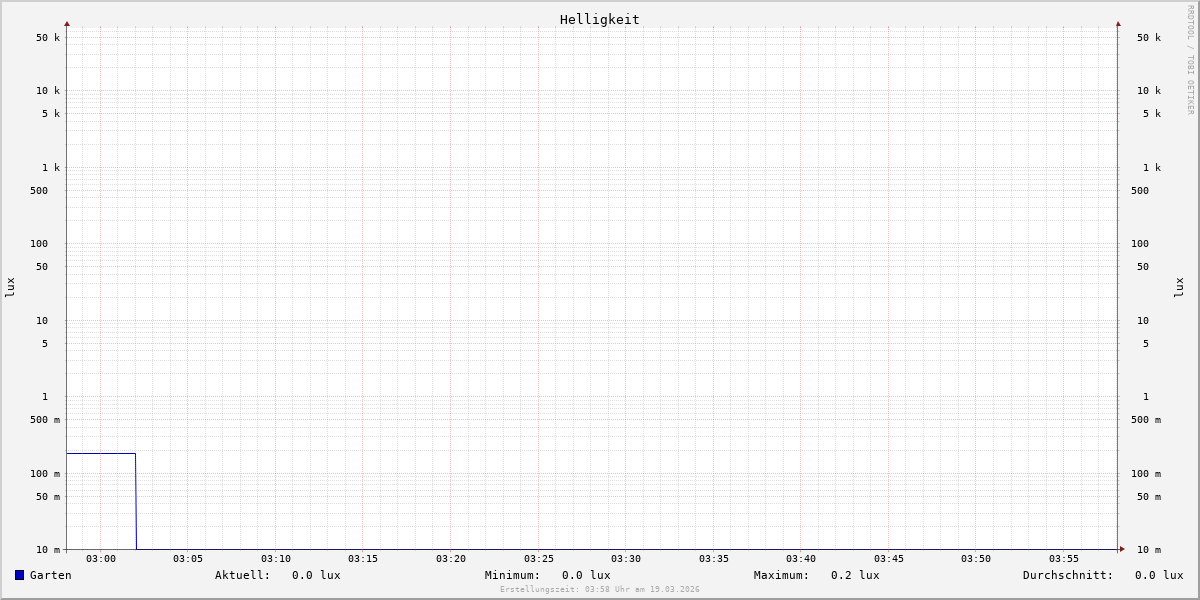The height and width of the screenshot is (600, 1200).
Task: Select the 03:00 time axis label
Action: point(100,559)
